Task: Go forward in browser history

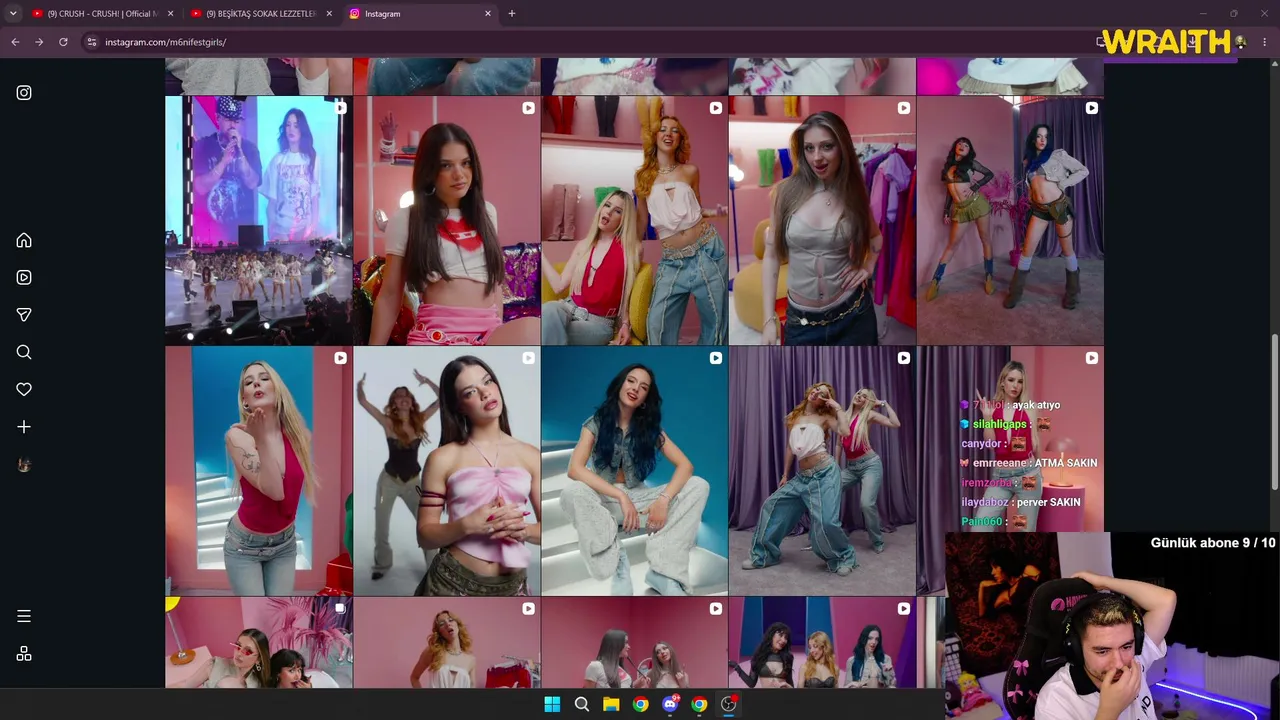Action: tap(39, 42)
